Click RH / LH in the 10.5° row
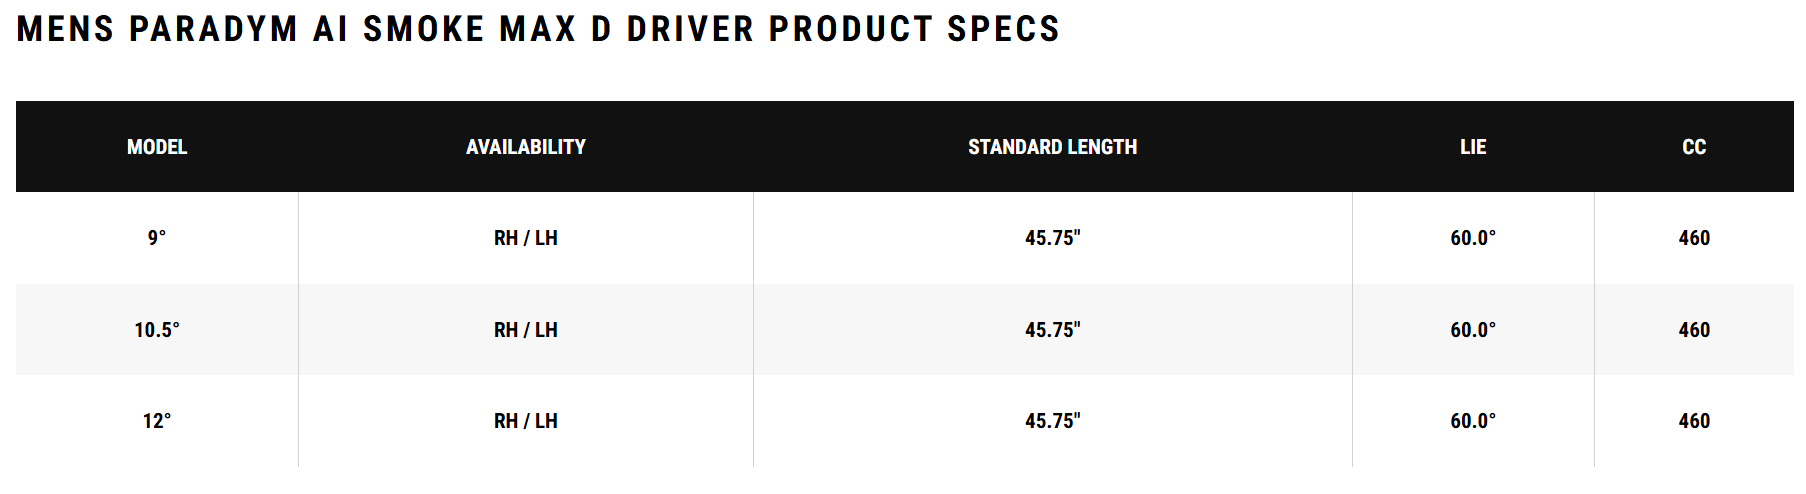The image size is (1806, 494). coord(525,330)
